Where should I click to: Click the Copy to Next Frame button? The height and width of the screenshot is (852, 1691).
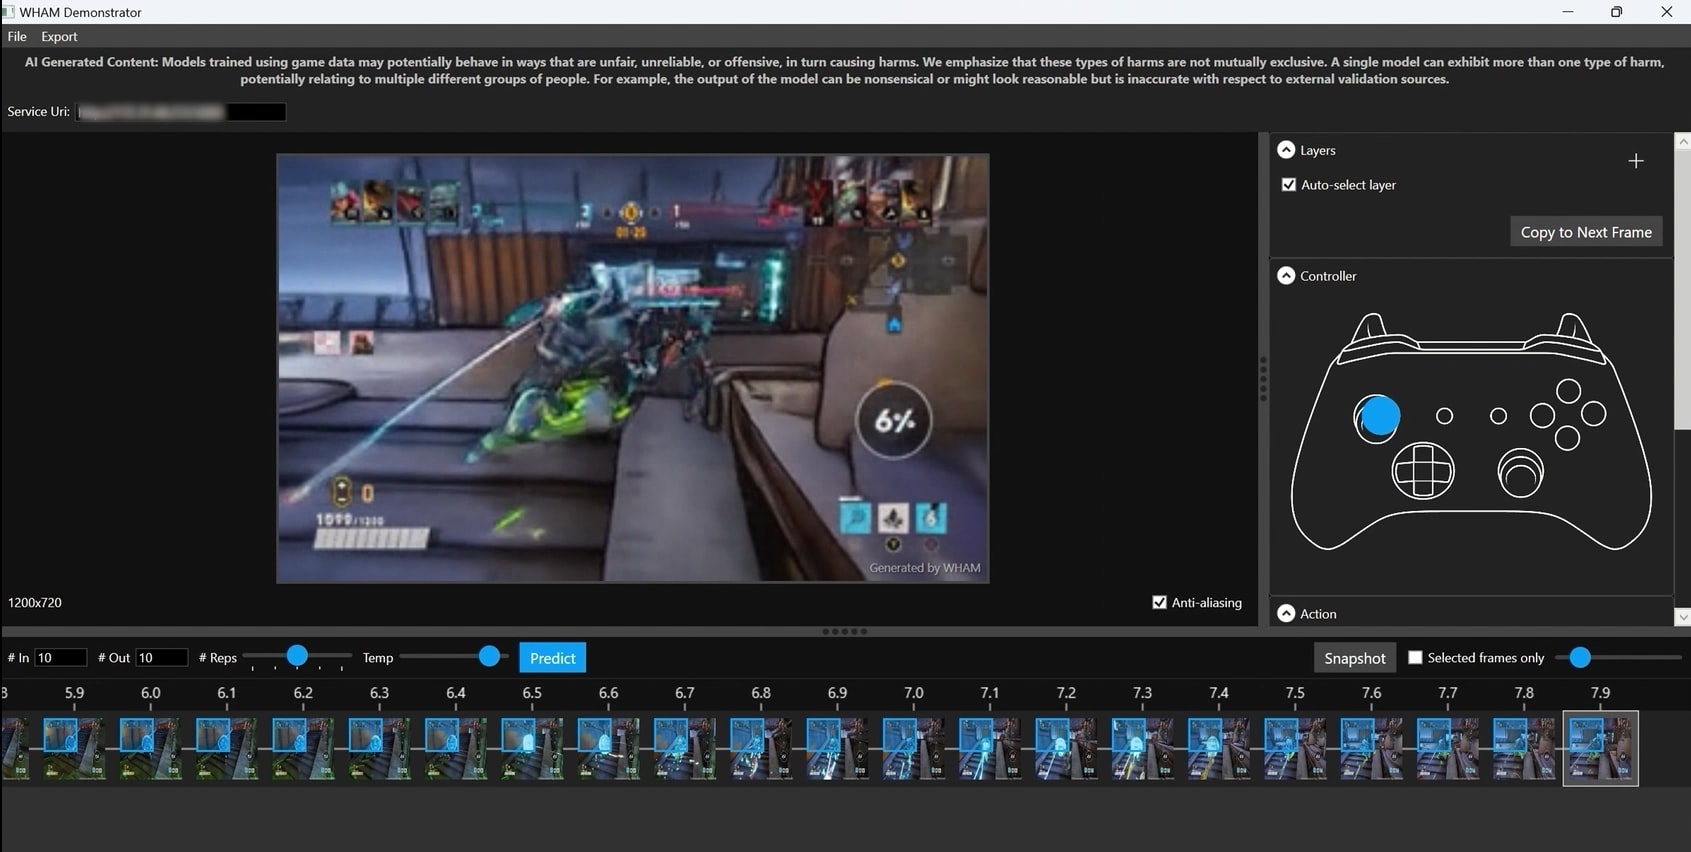click(x=1585, y=232)
